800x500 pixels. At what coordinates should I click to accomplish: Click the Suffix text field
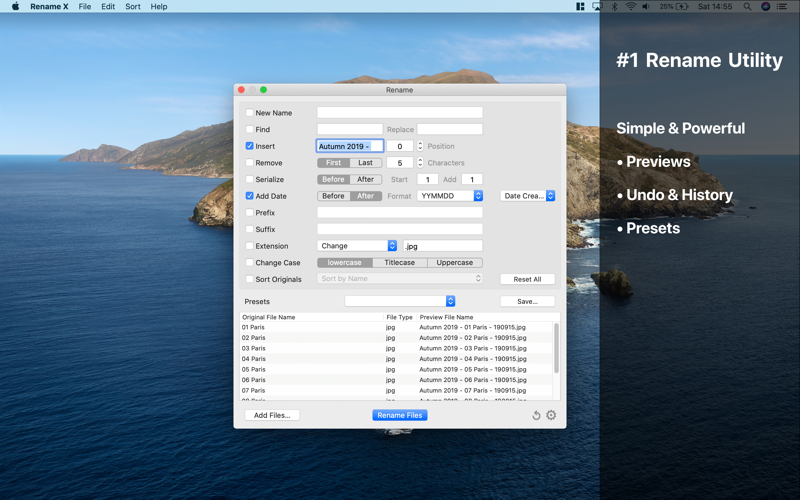399,229
